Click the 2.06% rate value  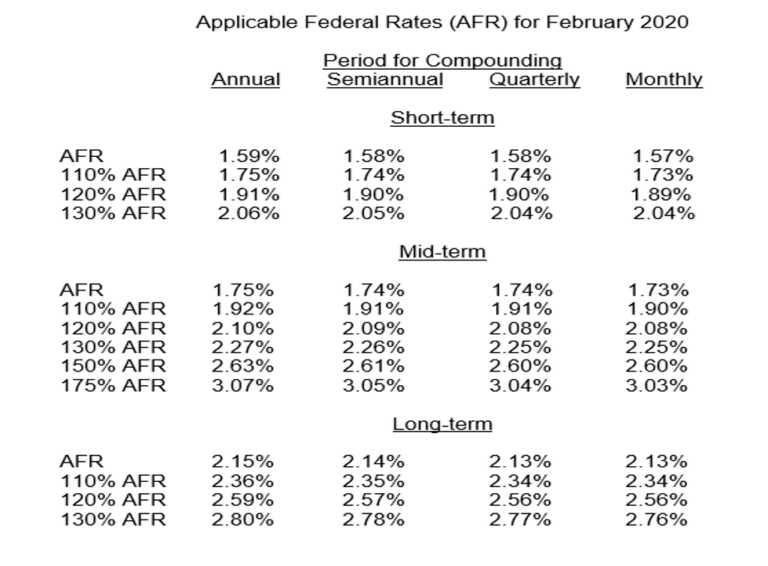coord(249,214)
